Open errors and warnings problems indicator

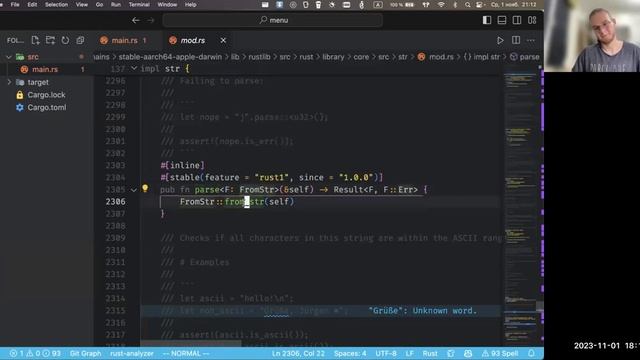click(x=35, y=353)
